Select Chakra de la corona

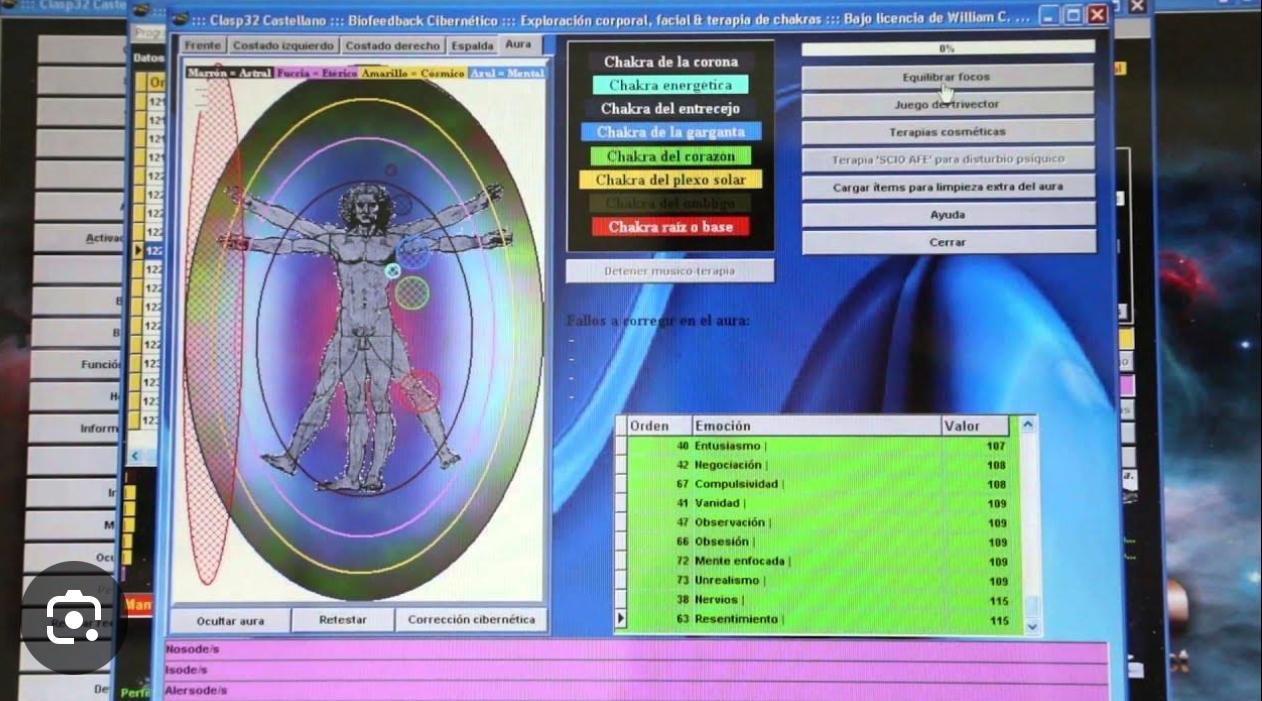point(671,62)
